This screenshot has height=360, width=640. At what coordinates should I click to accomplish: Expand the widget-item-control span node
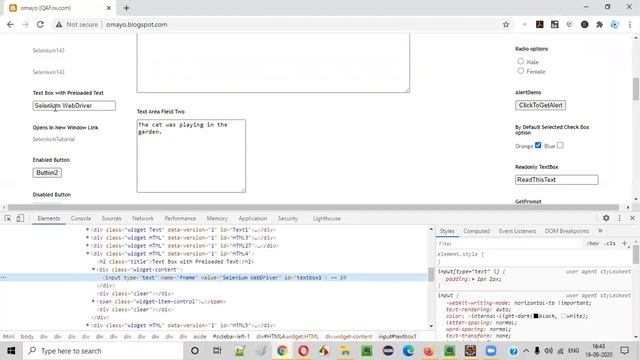pyautogui.click(x=93, y=301)
